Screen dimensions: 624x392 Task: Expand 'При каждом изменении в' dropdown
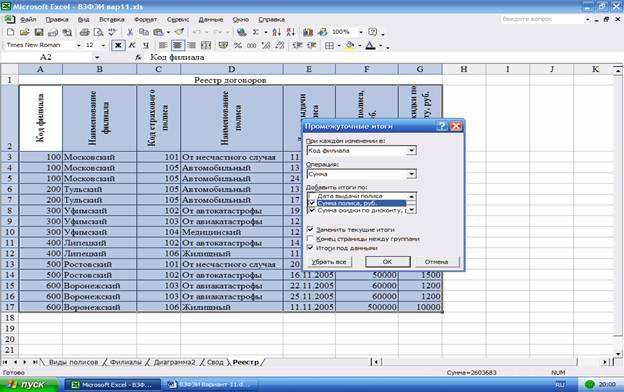pyautogui.click(x=411, y=150)
